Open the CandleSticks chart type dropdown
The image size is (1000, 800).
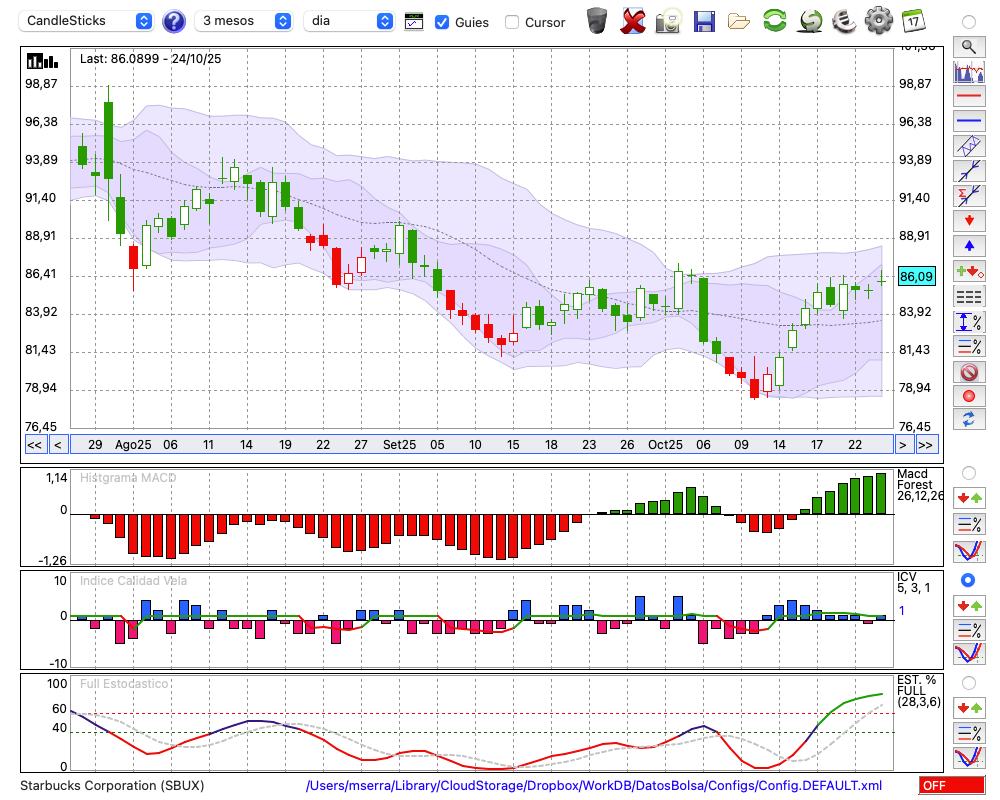click(88, 21)
